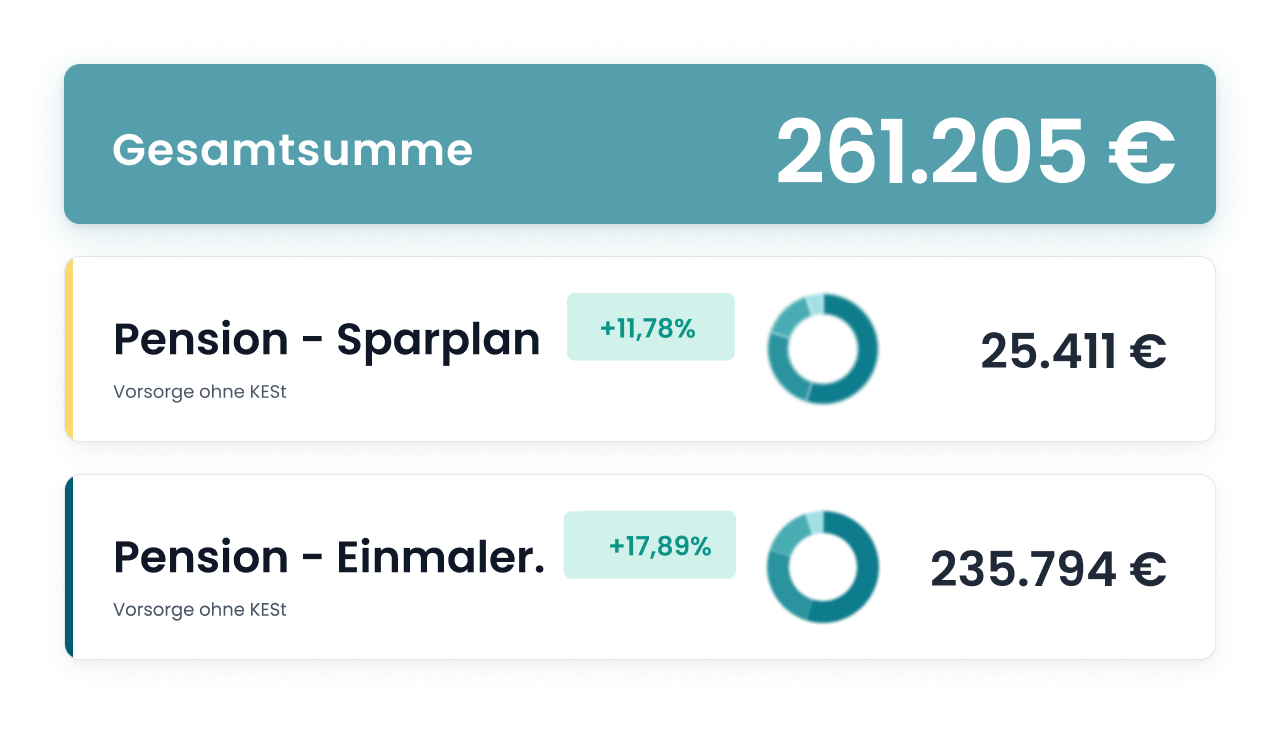Open the Pension - Sparplan title
Viewport: 1280px width, 729px height.
point(327,340)
